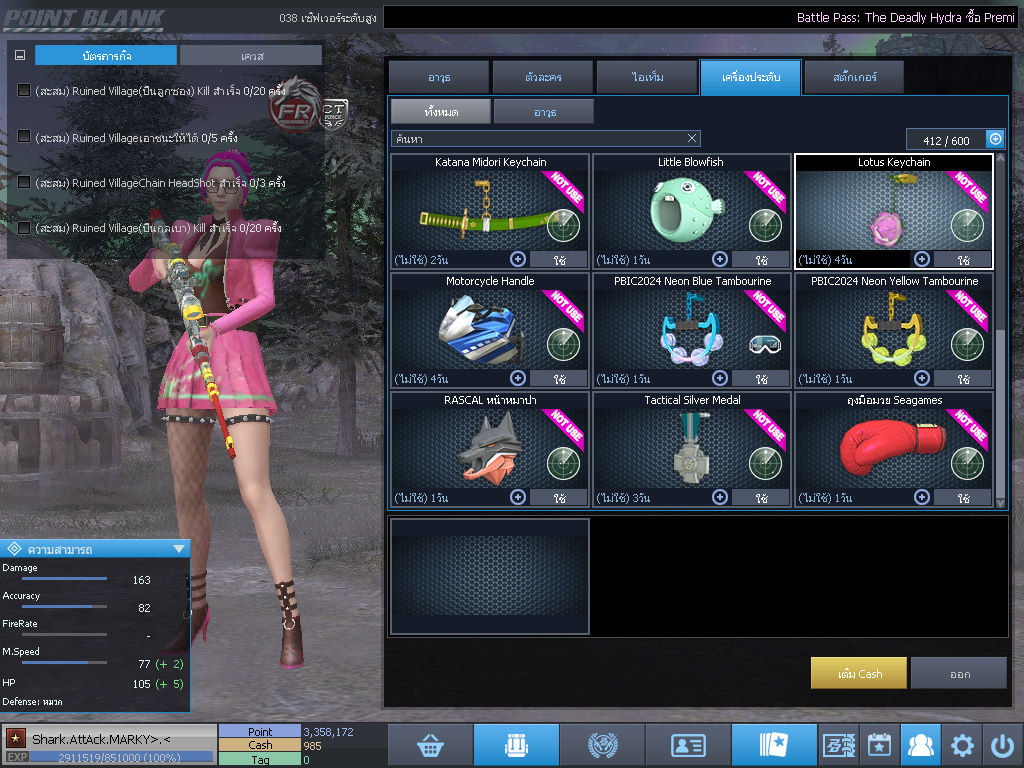Switch to the สติกเกอร์ tab
1024x768 pixels.
[854, 77]
